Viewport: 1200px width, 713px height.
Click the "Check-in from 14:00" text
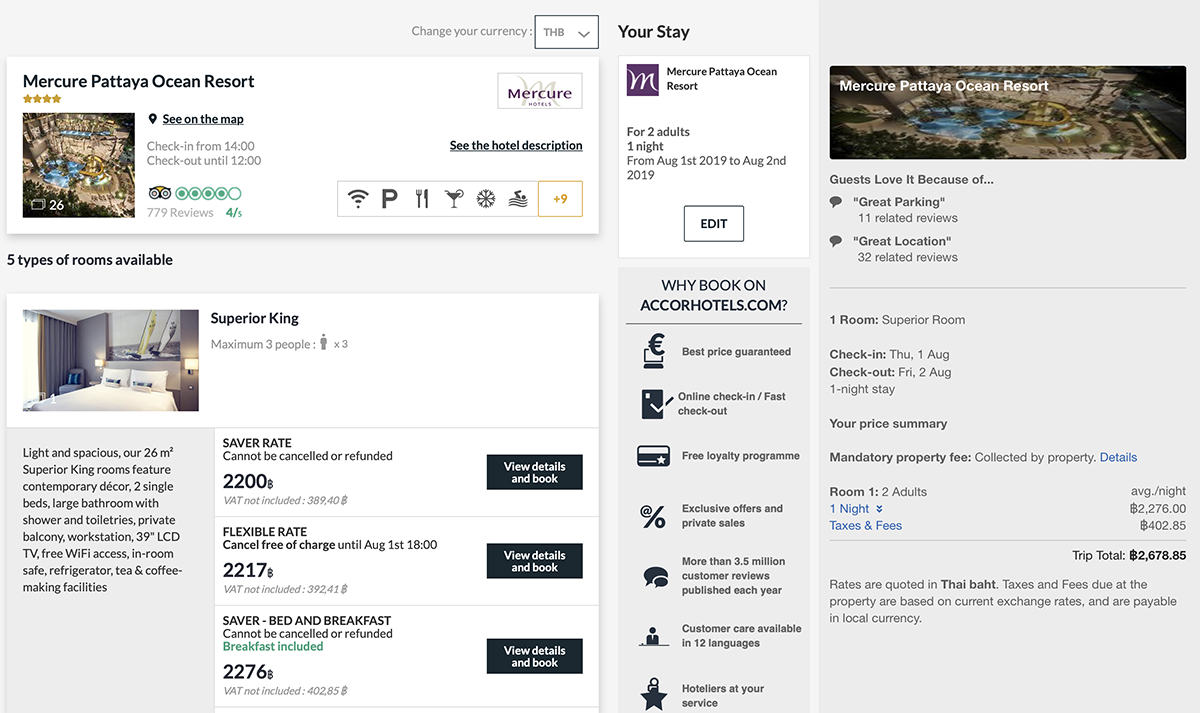(x=201, y=146)
